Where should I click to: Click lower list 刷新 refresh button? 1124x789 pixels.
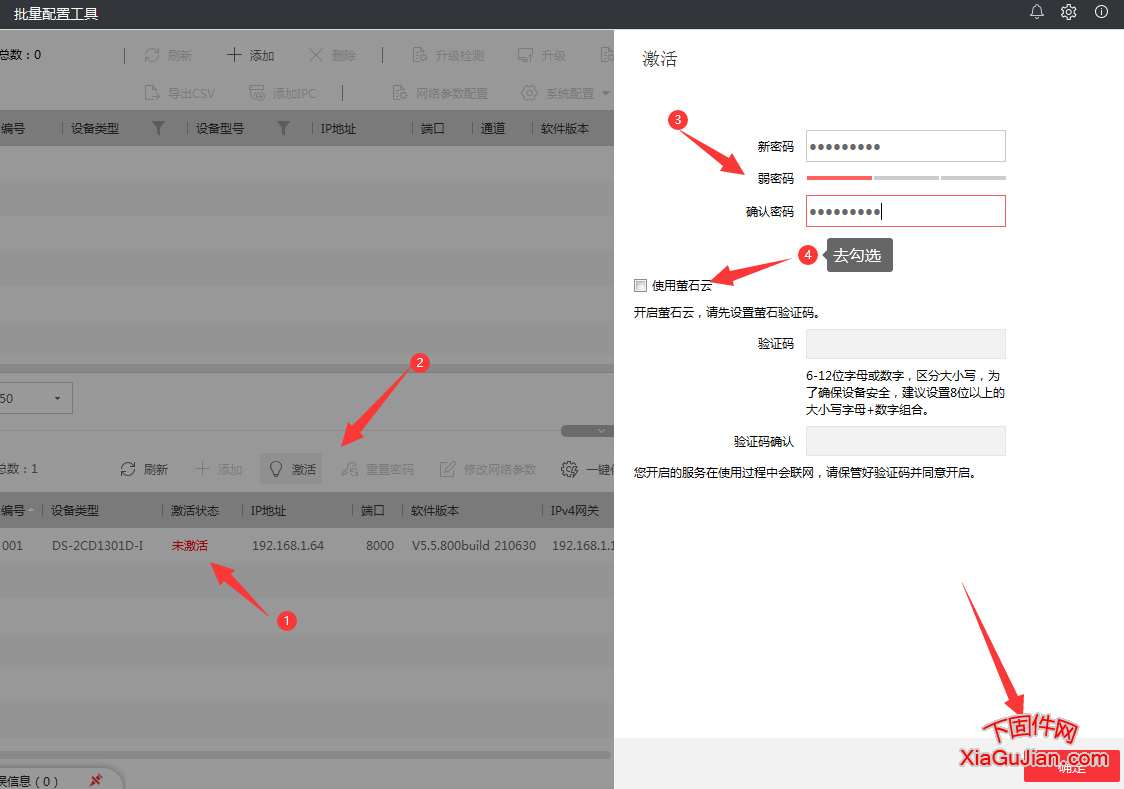tap(144, 469)
